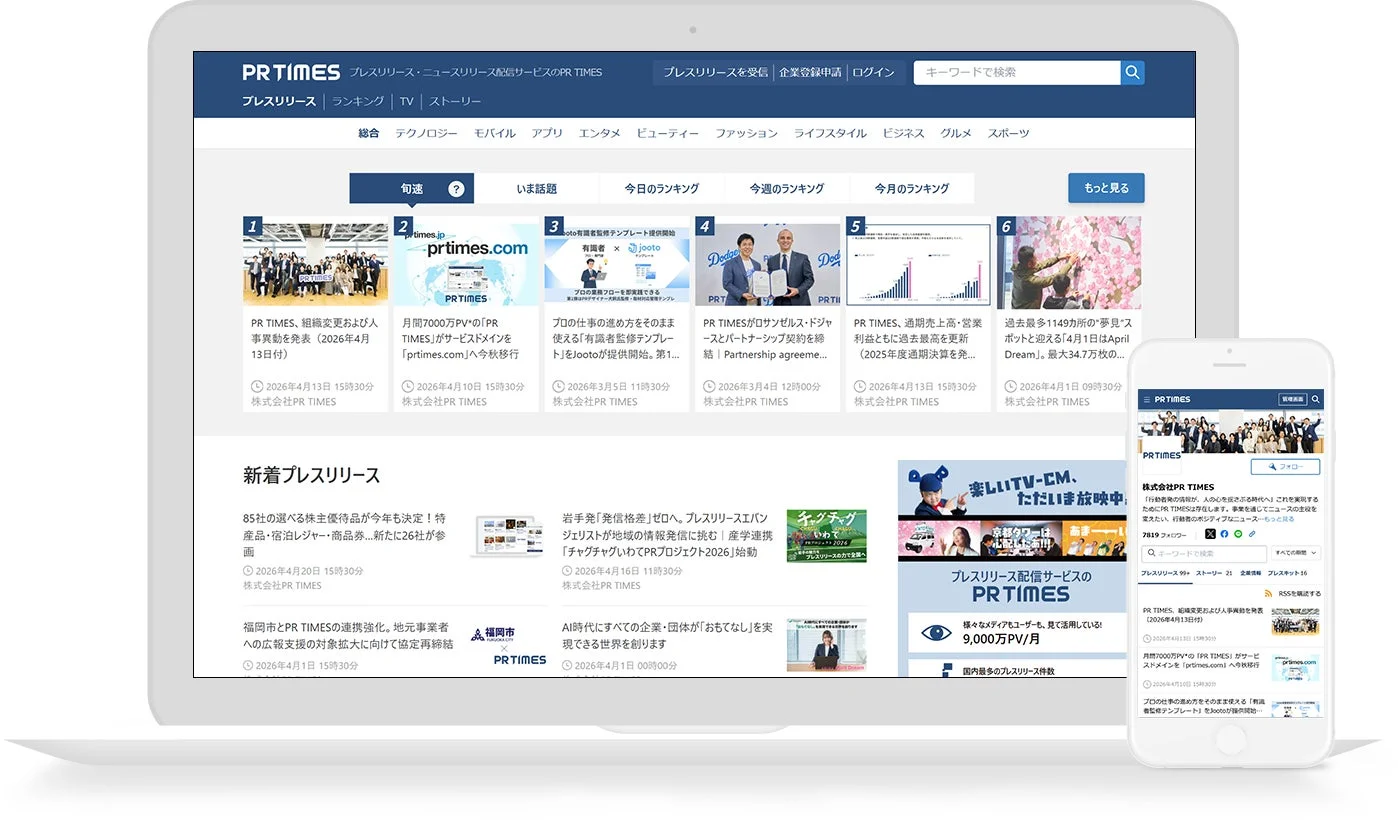
Task: Open AI時代にすべての企業 press release
Action: 667,636
